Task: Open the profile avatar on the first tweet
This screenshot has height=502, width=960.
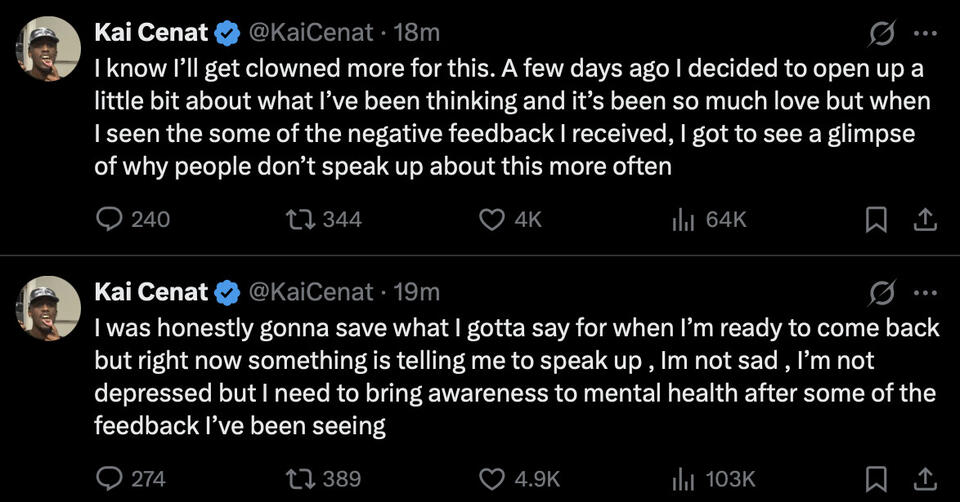Action: tap(48, 48)
